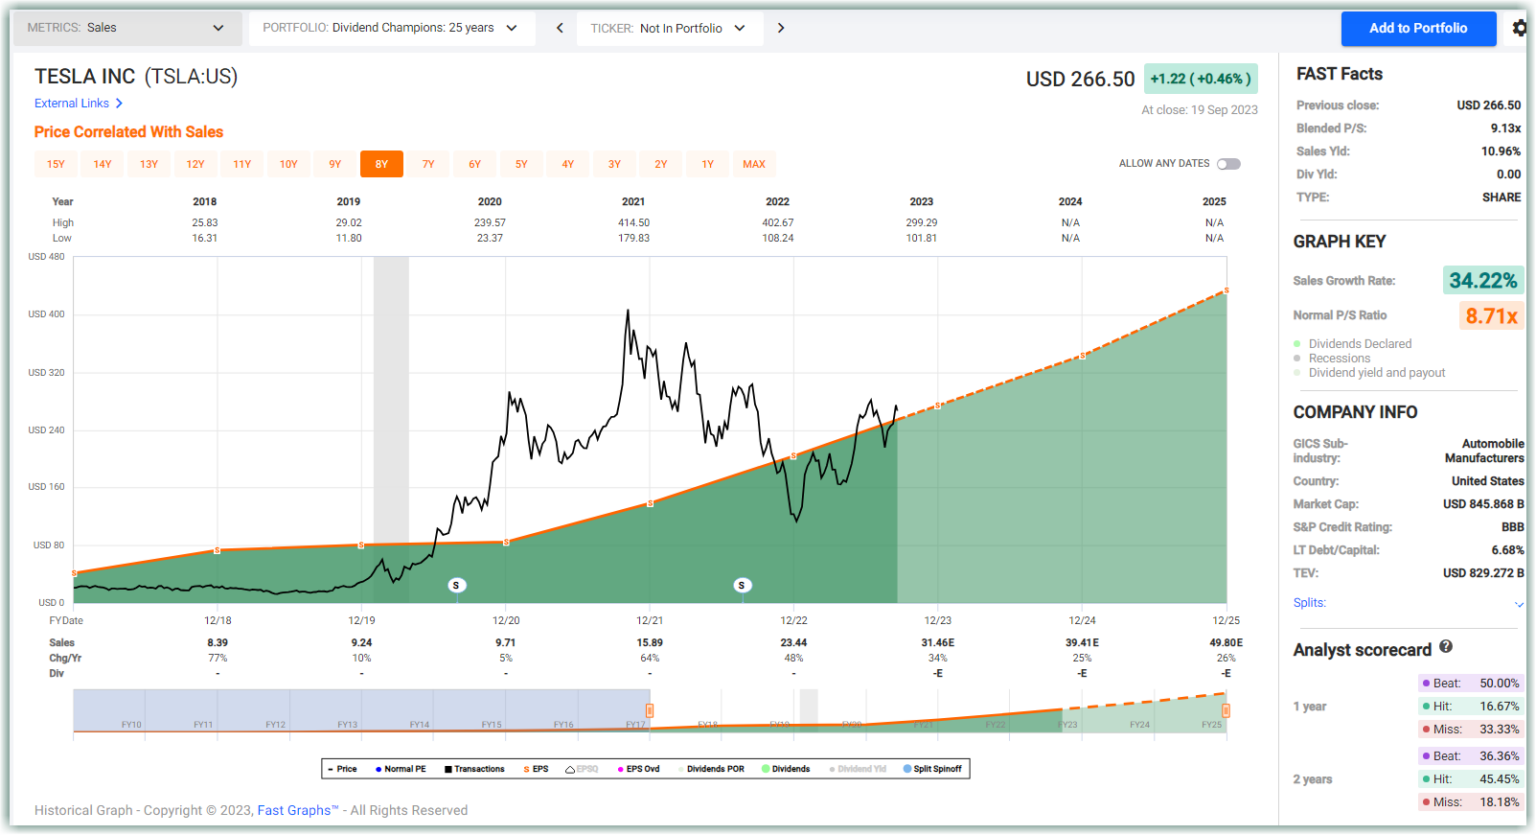Toggle Split Spinoff in chart legend
The width and height of the screenshot is (1536, 835).
(x=933, y=769)
